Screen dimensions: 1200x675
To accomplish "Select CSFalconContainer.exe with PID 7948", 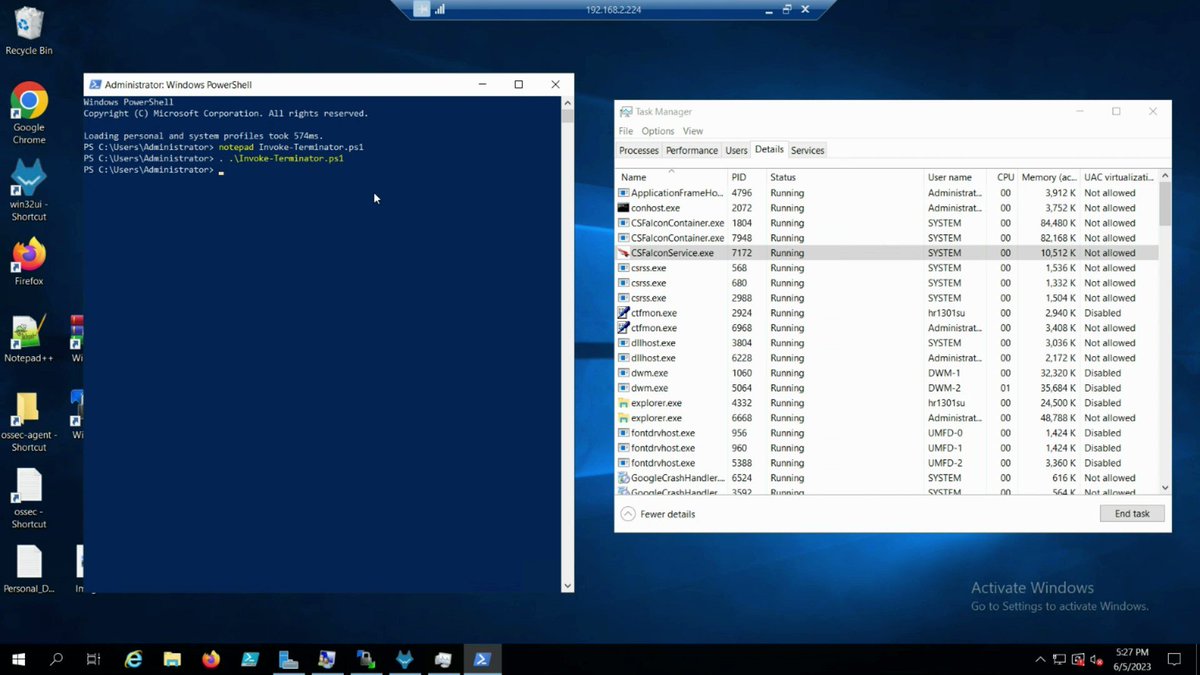I will point(887,238).
